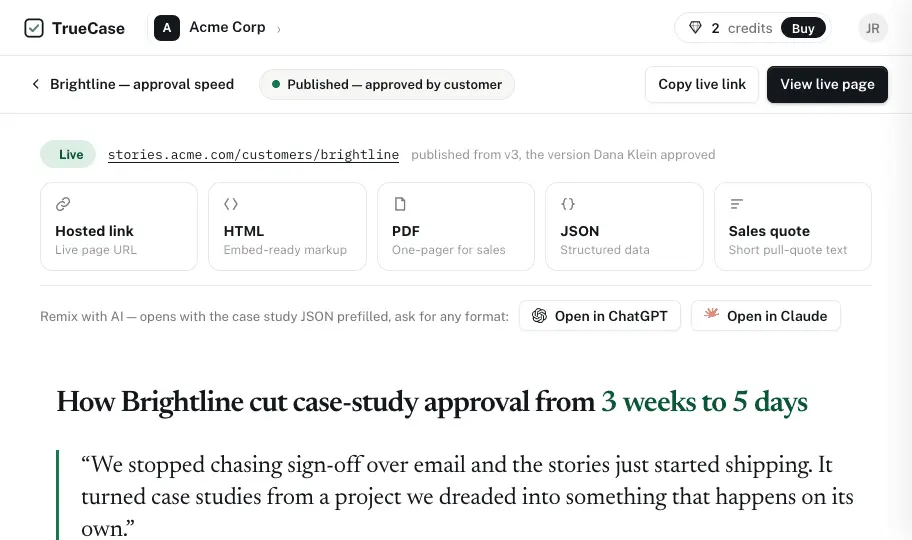
Task: Click the TrueCase checkmark logo icon
Action: click(34, 28)
